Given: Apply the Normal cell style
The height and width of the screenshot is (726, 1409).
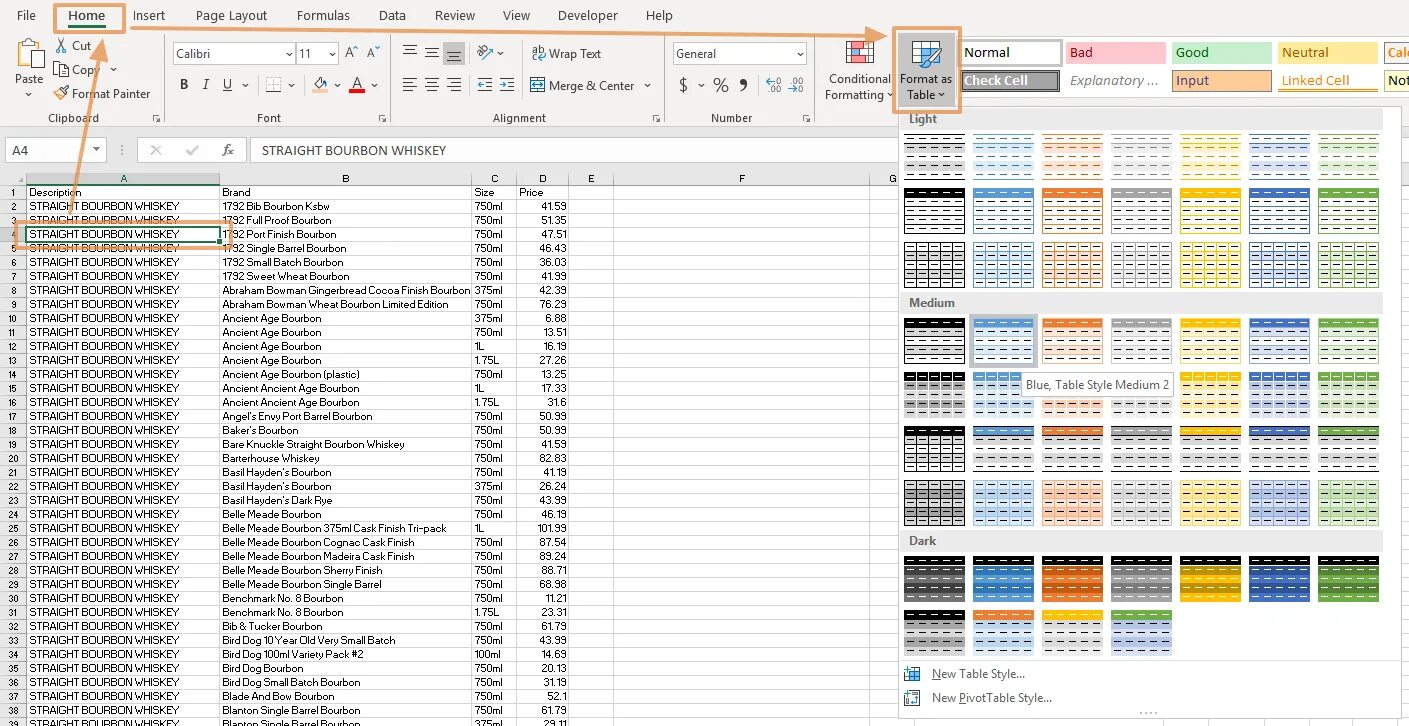Looking at the screenshot, I should click(x=1011, y=53).
